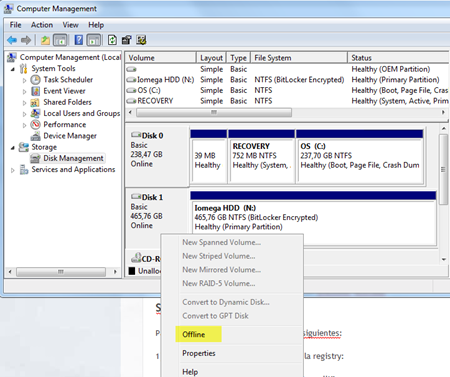The width and height of the screenshot is (450, 377).
Task: Click the Iomega HDD (N:) volume row icon
Action: 132,80
